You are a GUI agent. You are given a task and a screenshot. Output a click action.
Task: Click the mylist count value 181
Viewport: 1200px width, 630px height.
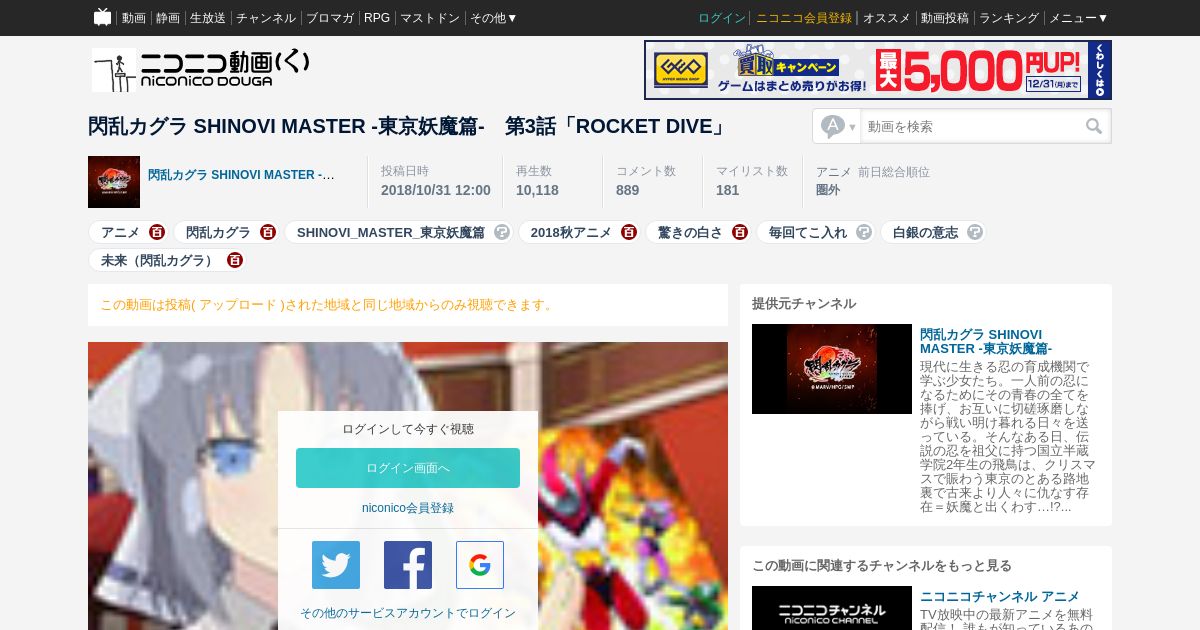coord(727,190)
